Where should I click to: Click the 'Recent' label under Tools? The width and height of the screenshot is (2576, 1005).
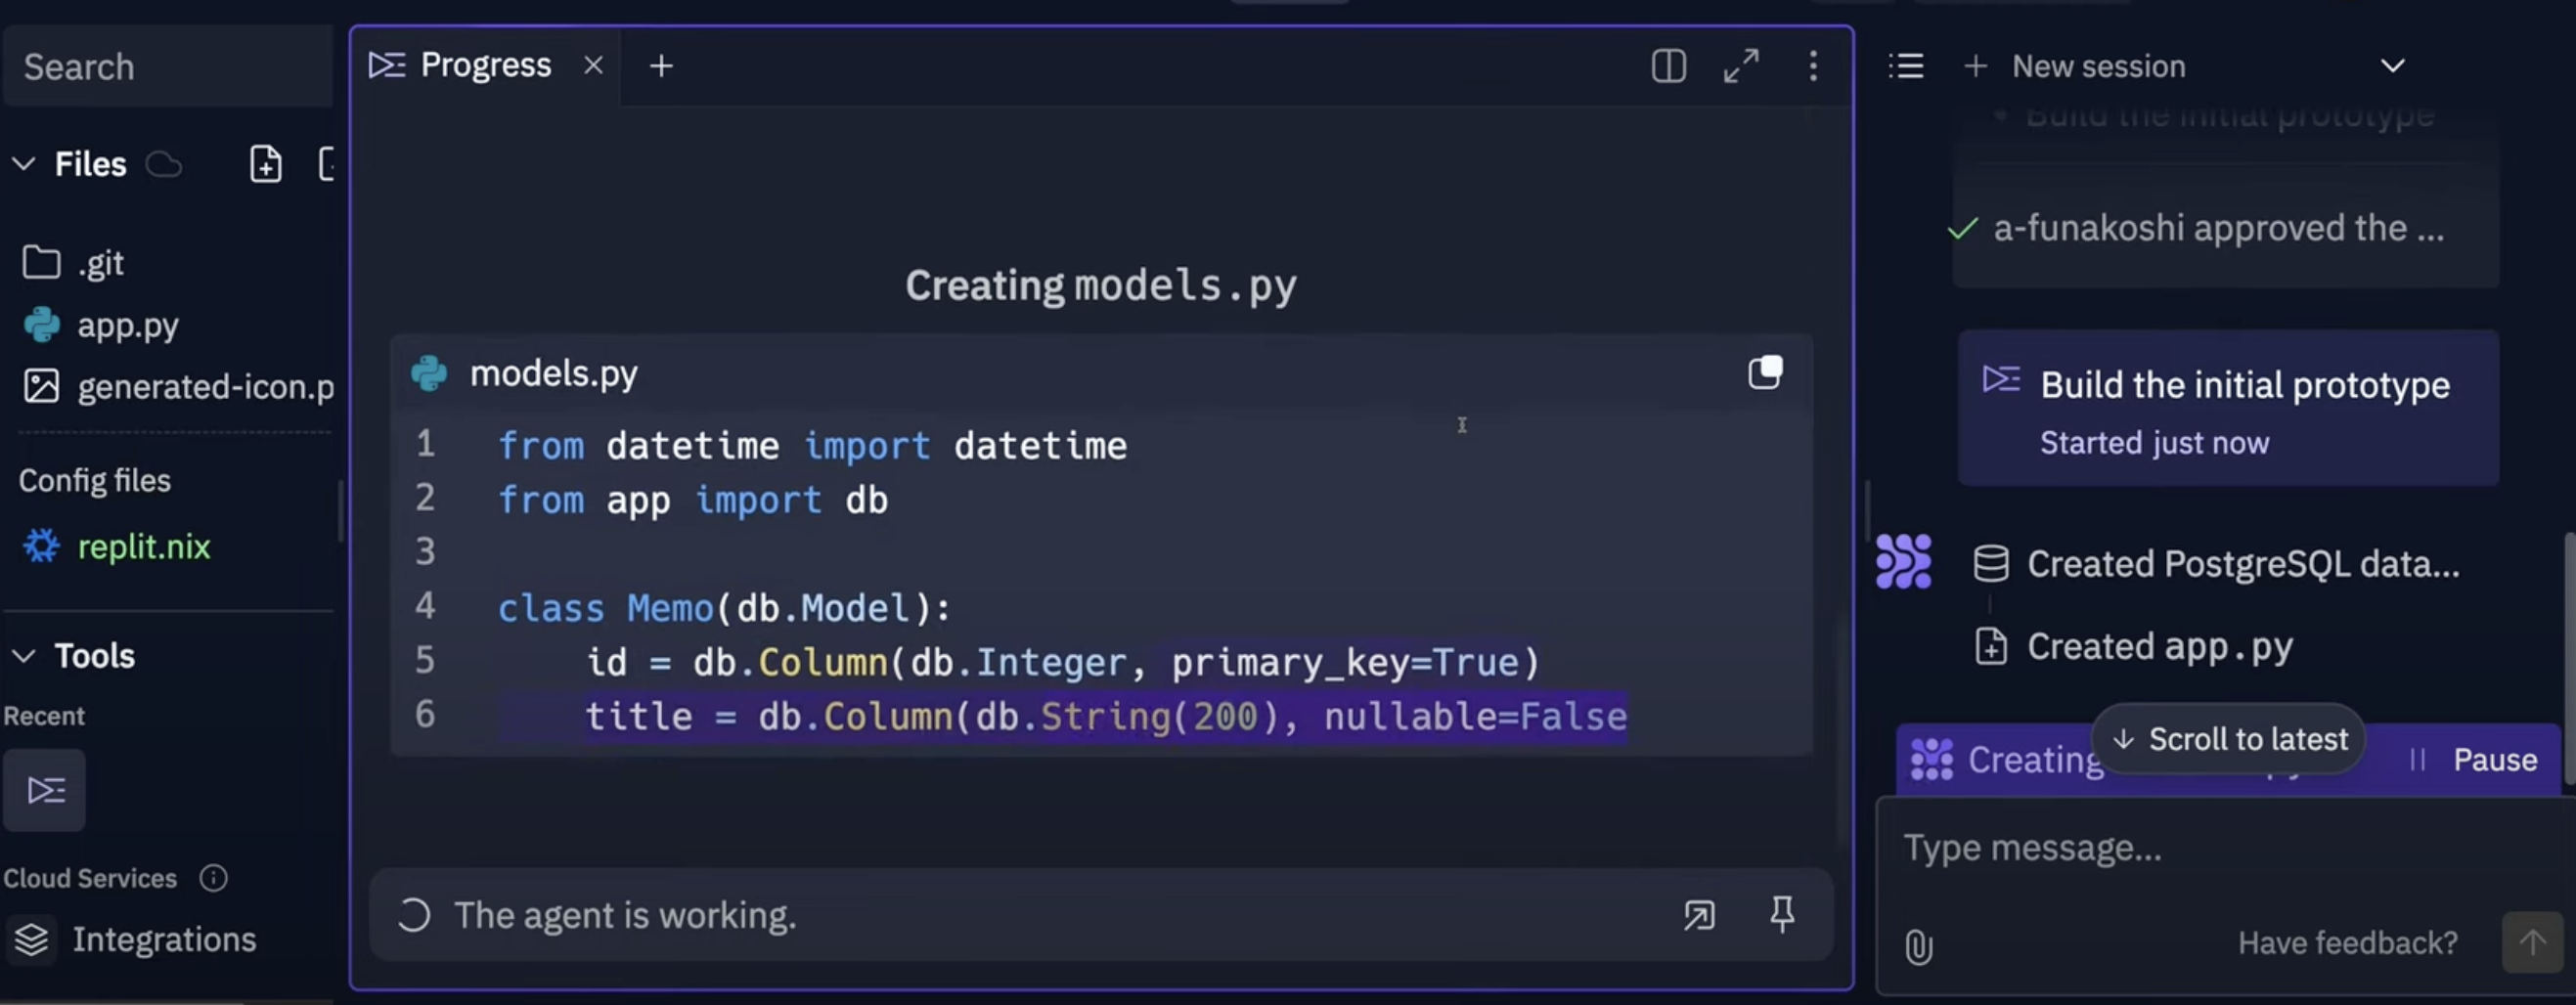[44, 716]
